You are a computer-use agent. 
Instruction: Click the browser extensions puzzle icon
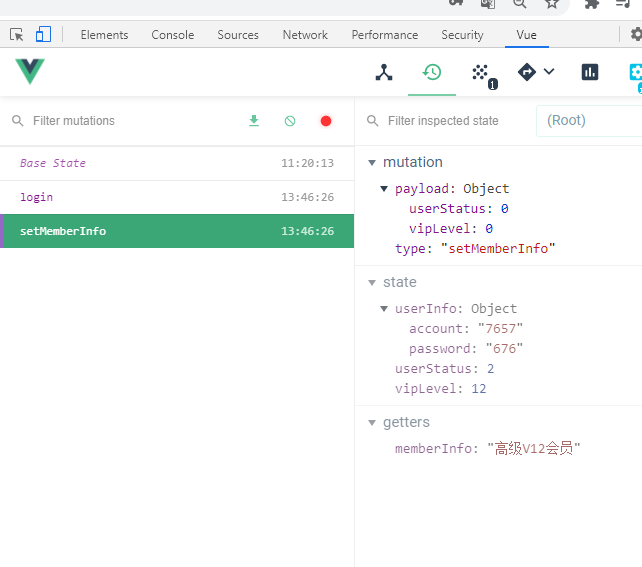pos(591,4)
